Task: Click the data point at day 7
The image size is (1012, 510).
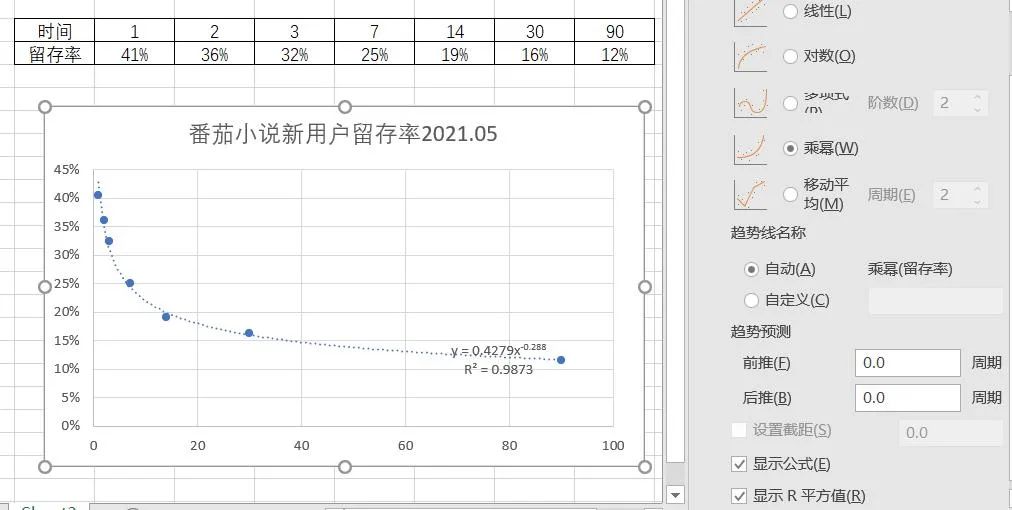Action: [x=130, y=283]
